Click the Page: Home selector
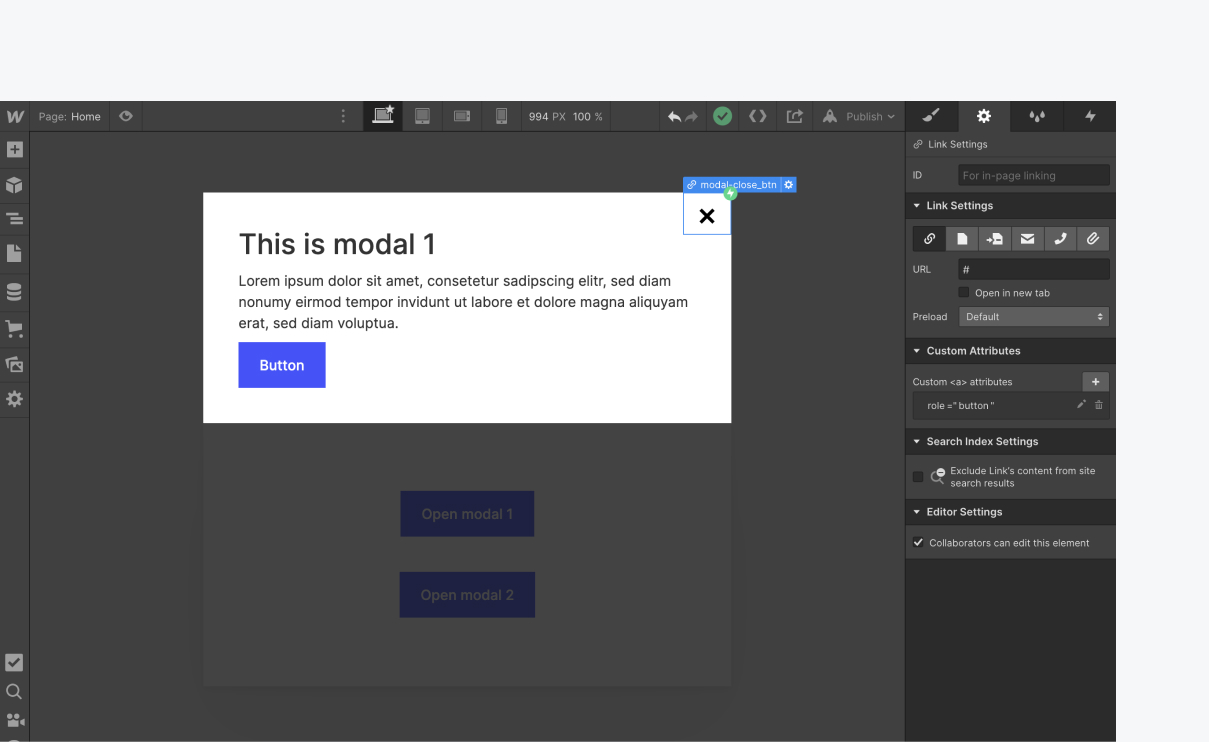 coord(69,116)
